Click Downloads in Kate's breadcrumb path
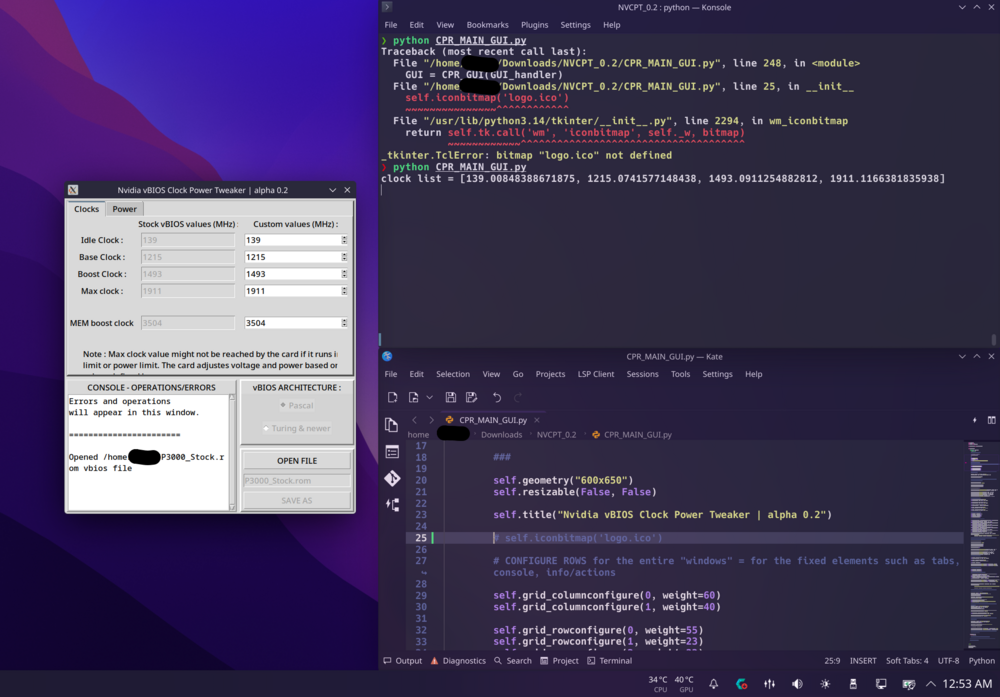 coord(501,435)
